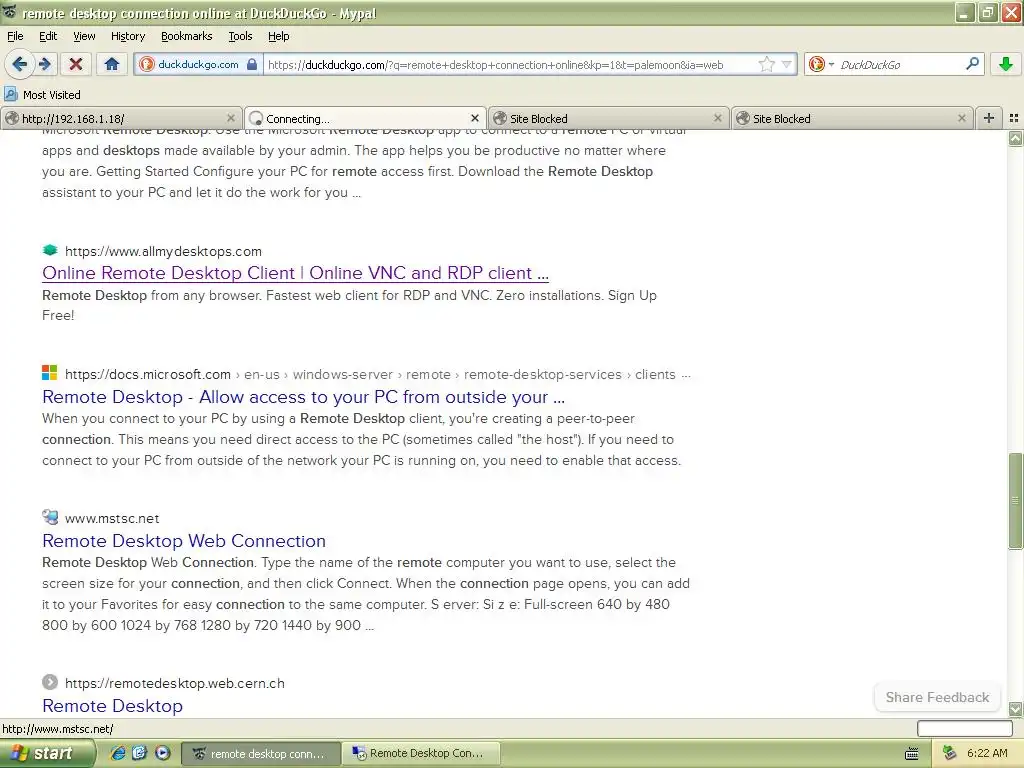Screen dimensions: 1024x768
Task: Stop page loading with red X button
Action: (x=76, y=64)
